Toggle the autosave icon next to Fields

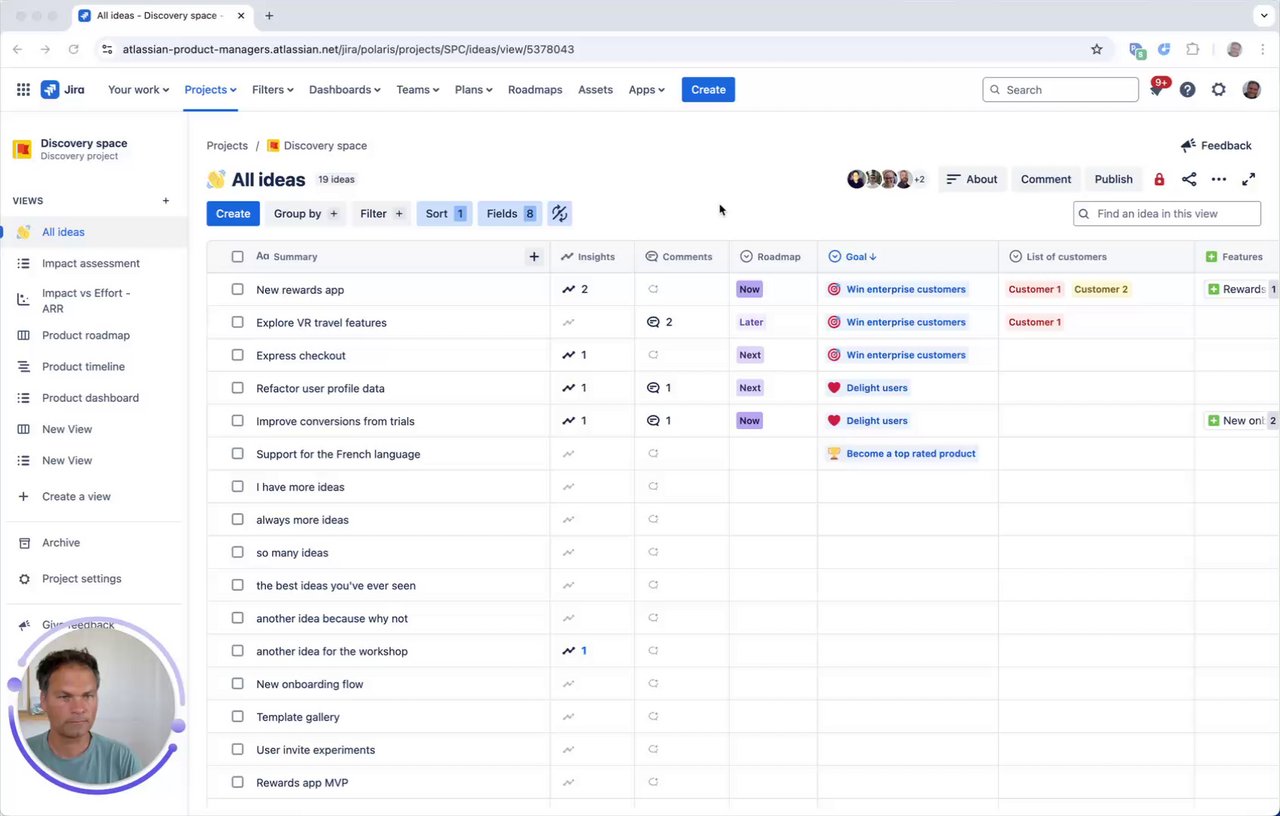[x=559, y=213]
